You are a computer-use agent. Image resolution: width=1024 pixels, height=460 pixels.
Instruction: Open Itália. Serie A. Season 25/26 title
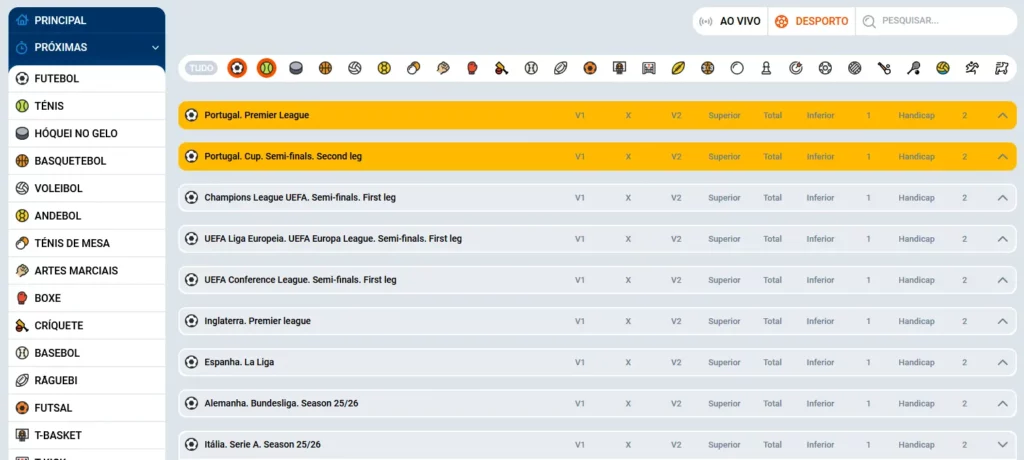[x=263, y=444]
